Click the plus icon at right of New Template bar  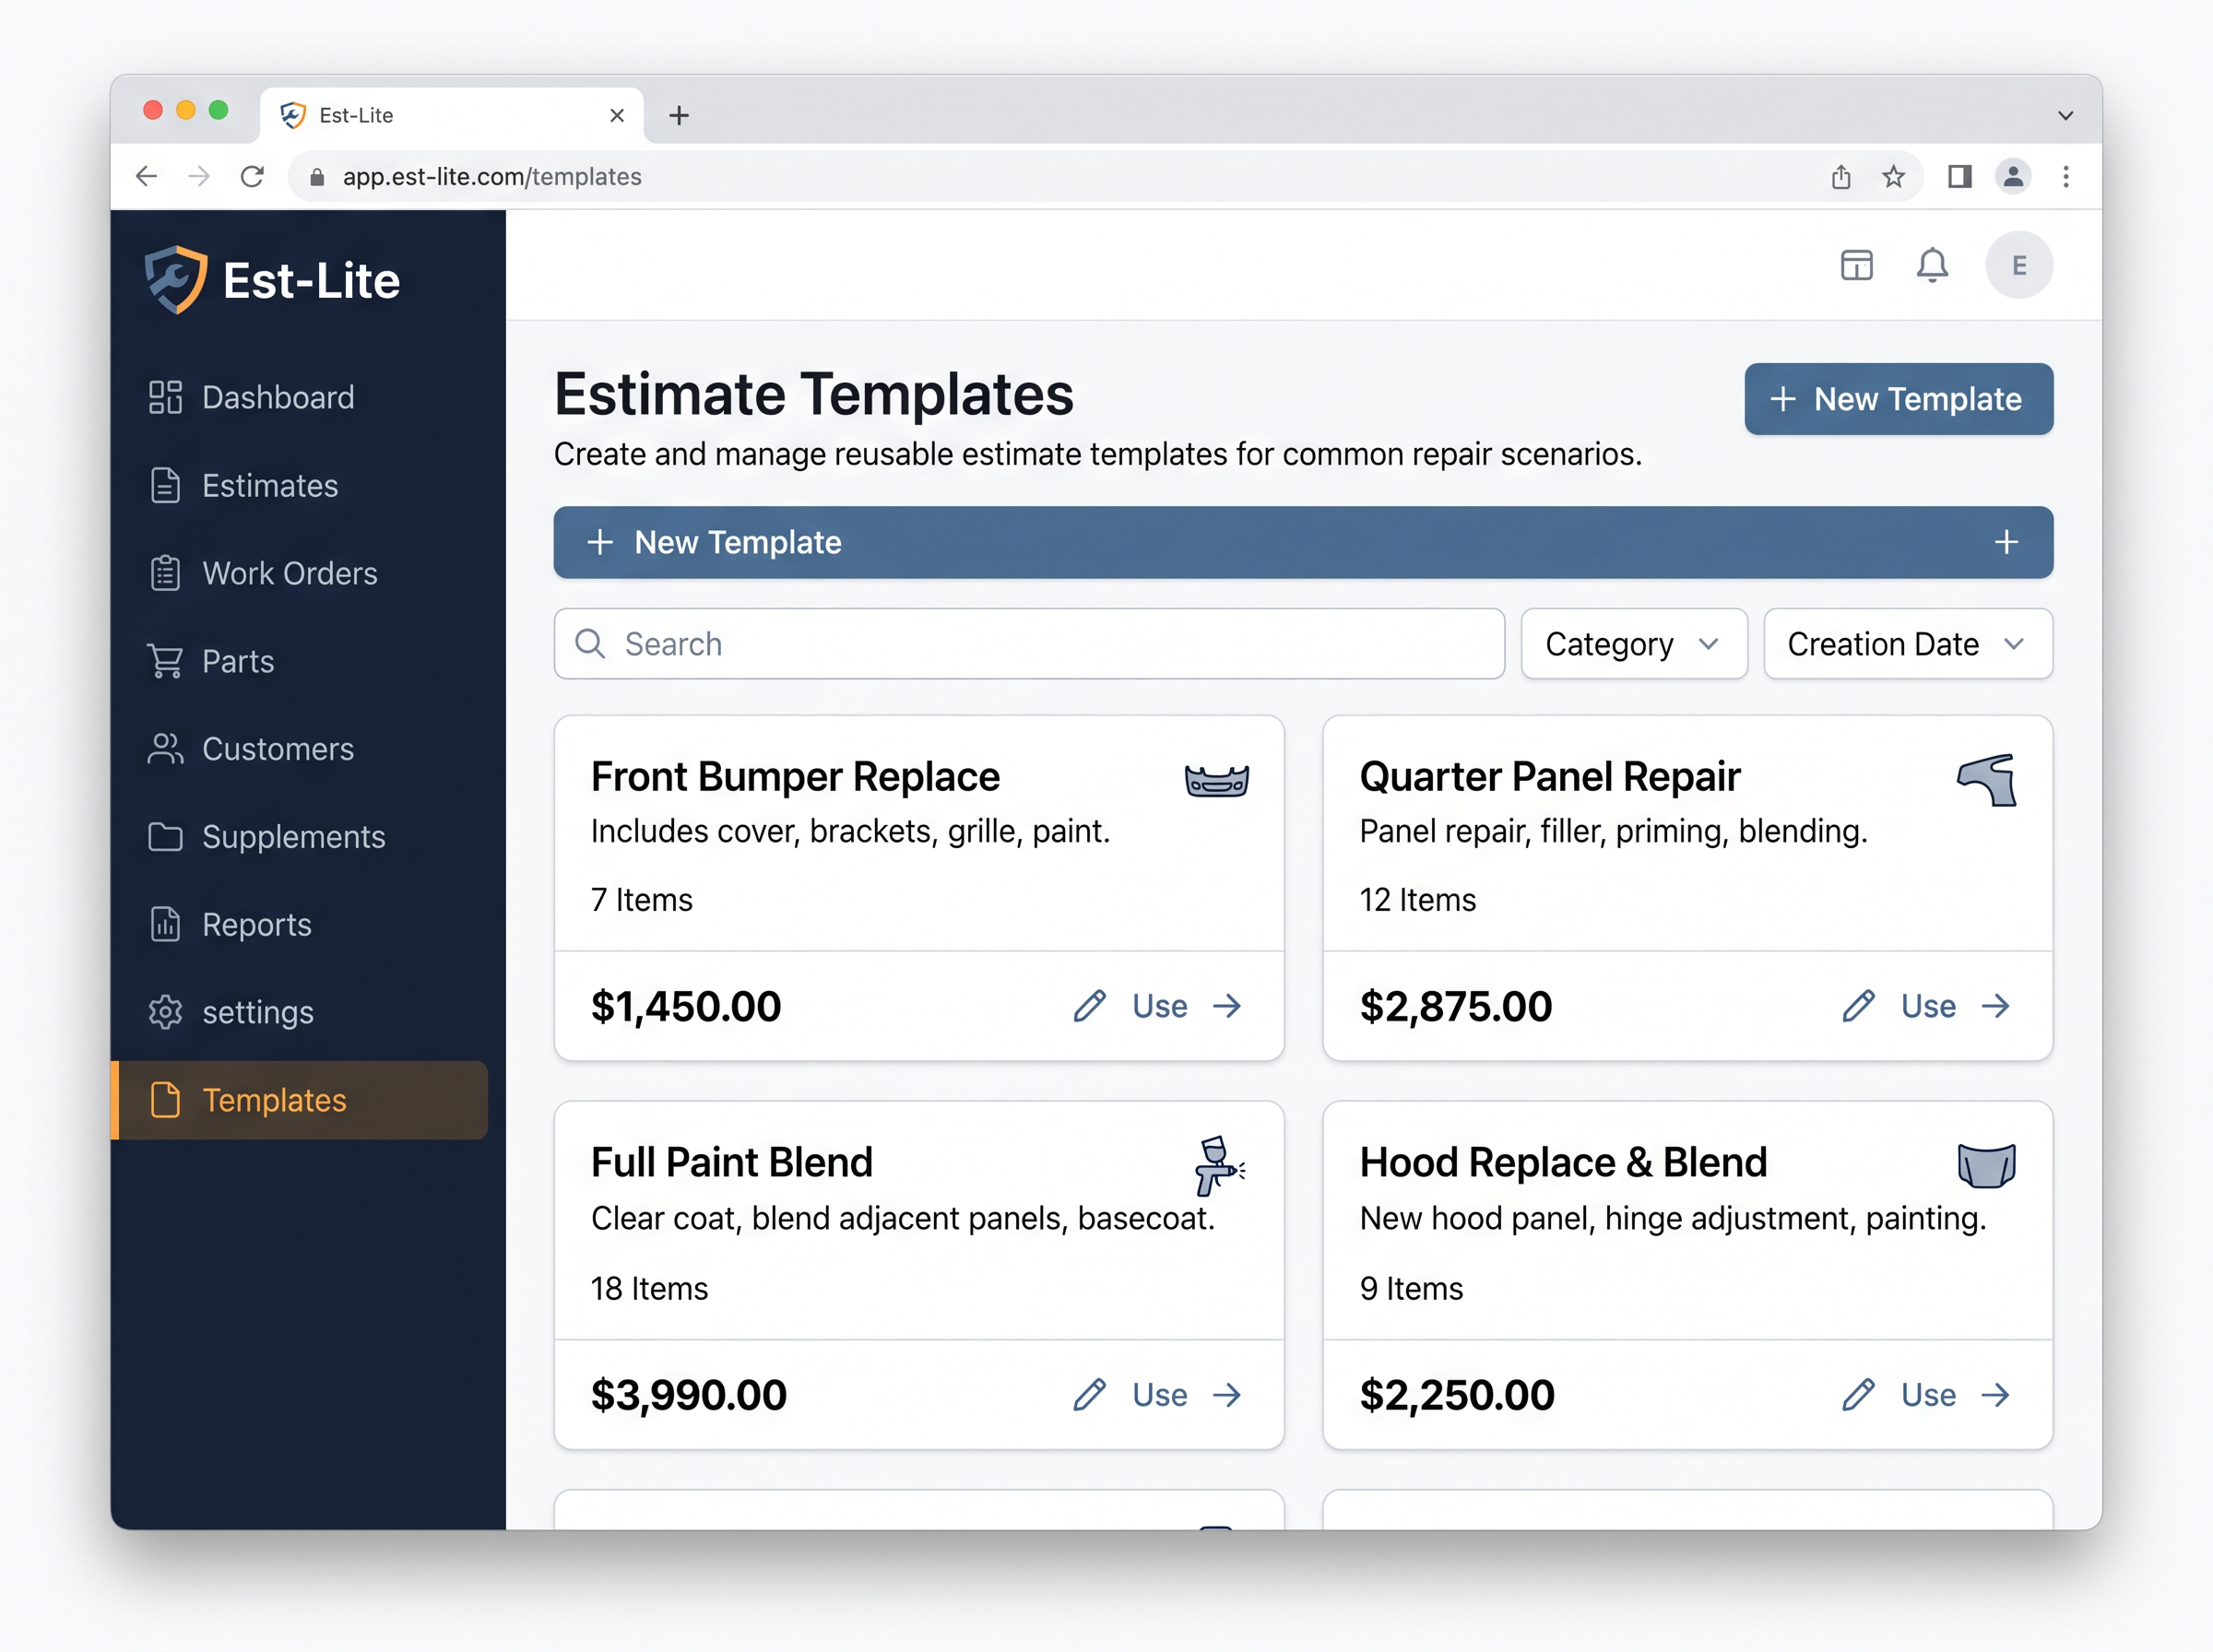(x=2006, y=542)
